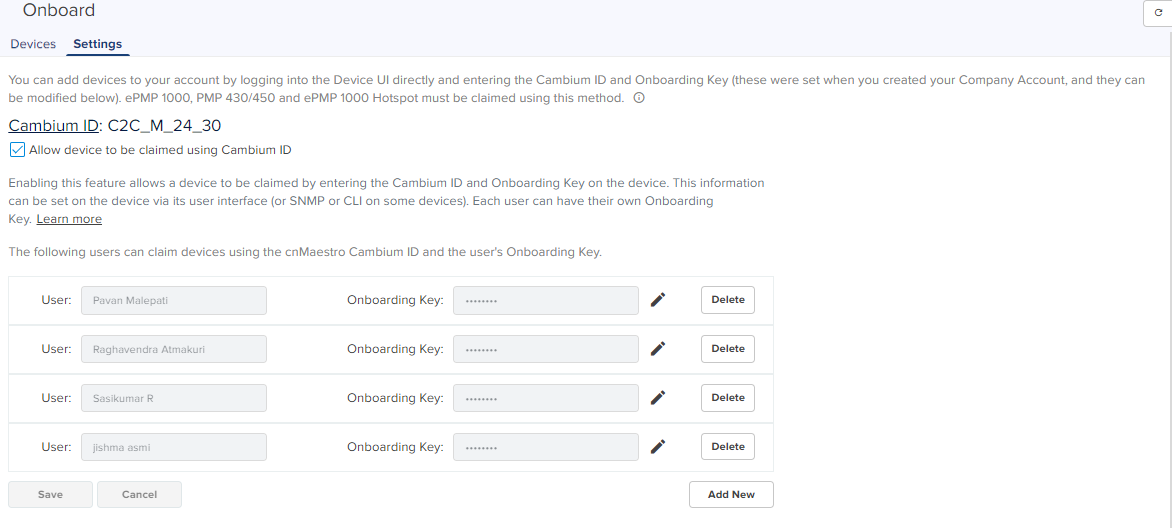Click the Sasikumar R user field
Screen dimensions: 1172x528
(173, 398)
